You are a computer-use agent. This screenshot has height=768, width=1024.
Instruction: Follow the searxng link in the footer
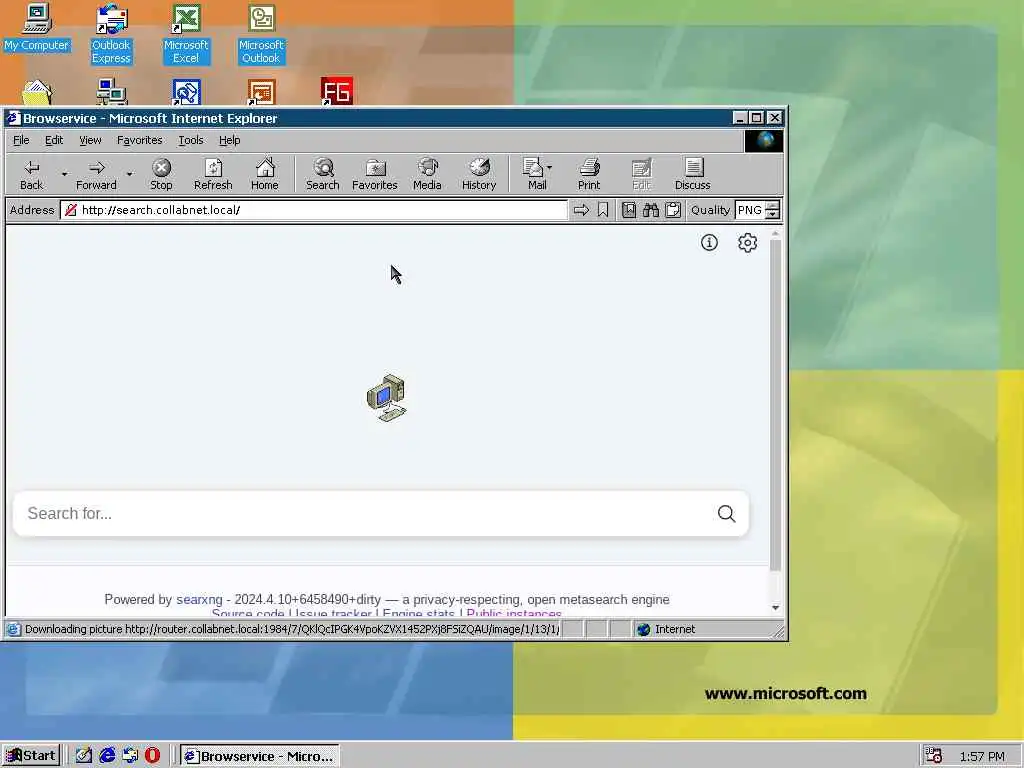(199, 600)
